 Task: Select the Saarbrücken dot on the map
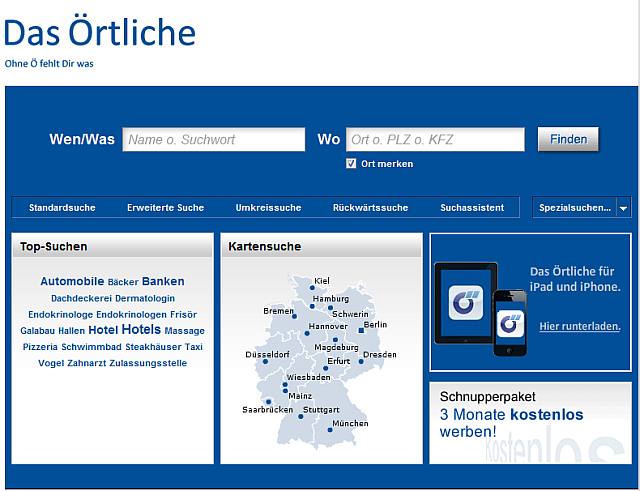268,402
